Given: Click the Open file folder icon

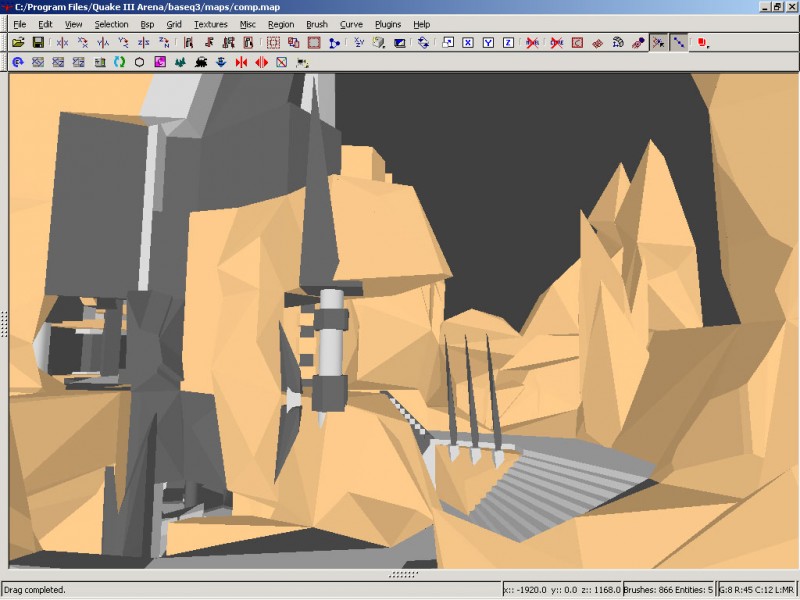Looking at the screenshot, I should (x=18, y=42).
